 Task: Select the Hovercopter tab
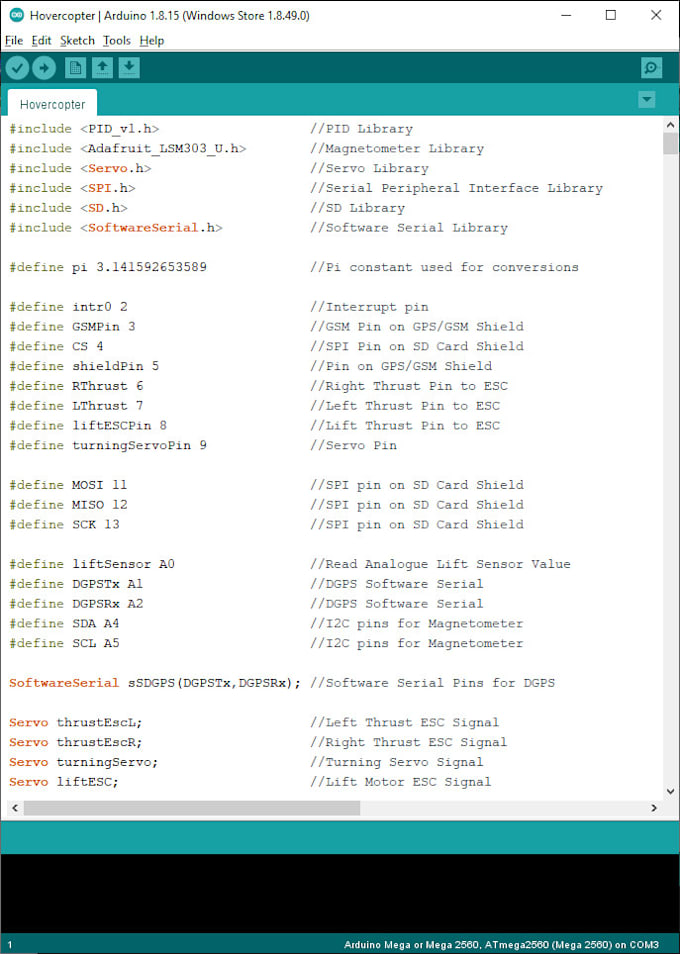[51, 103]
